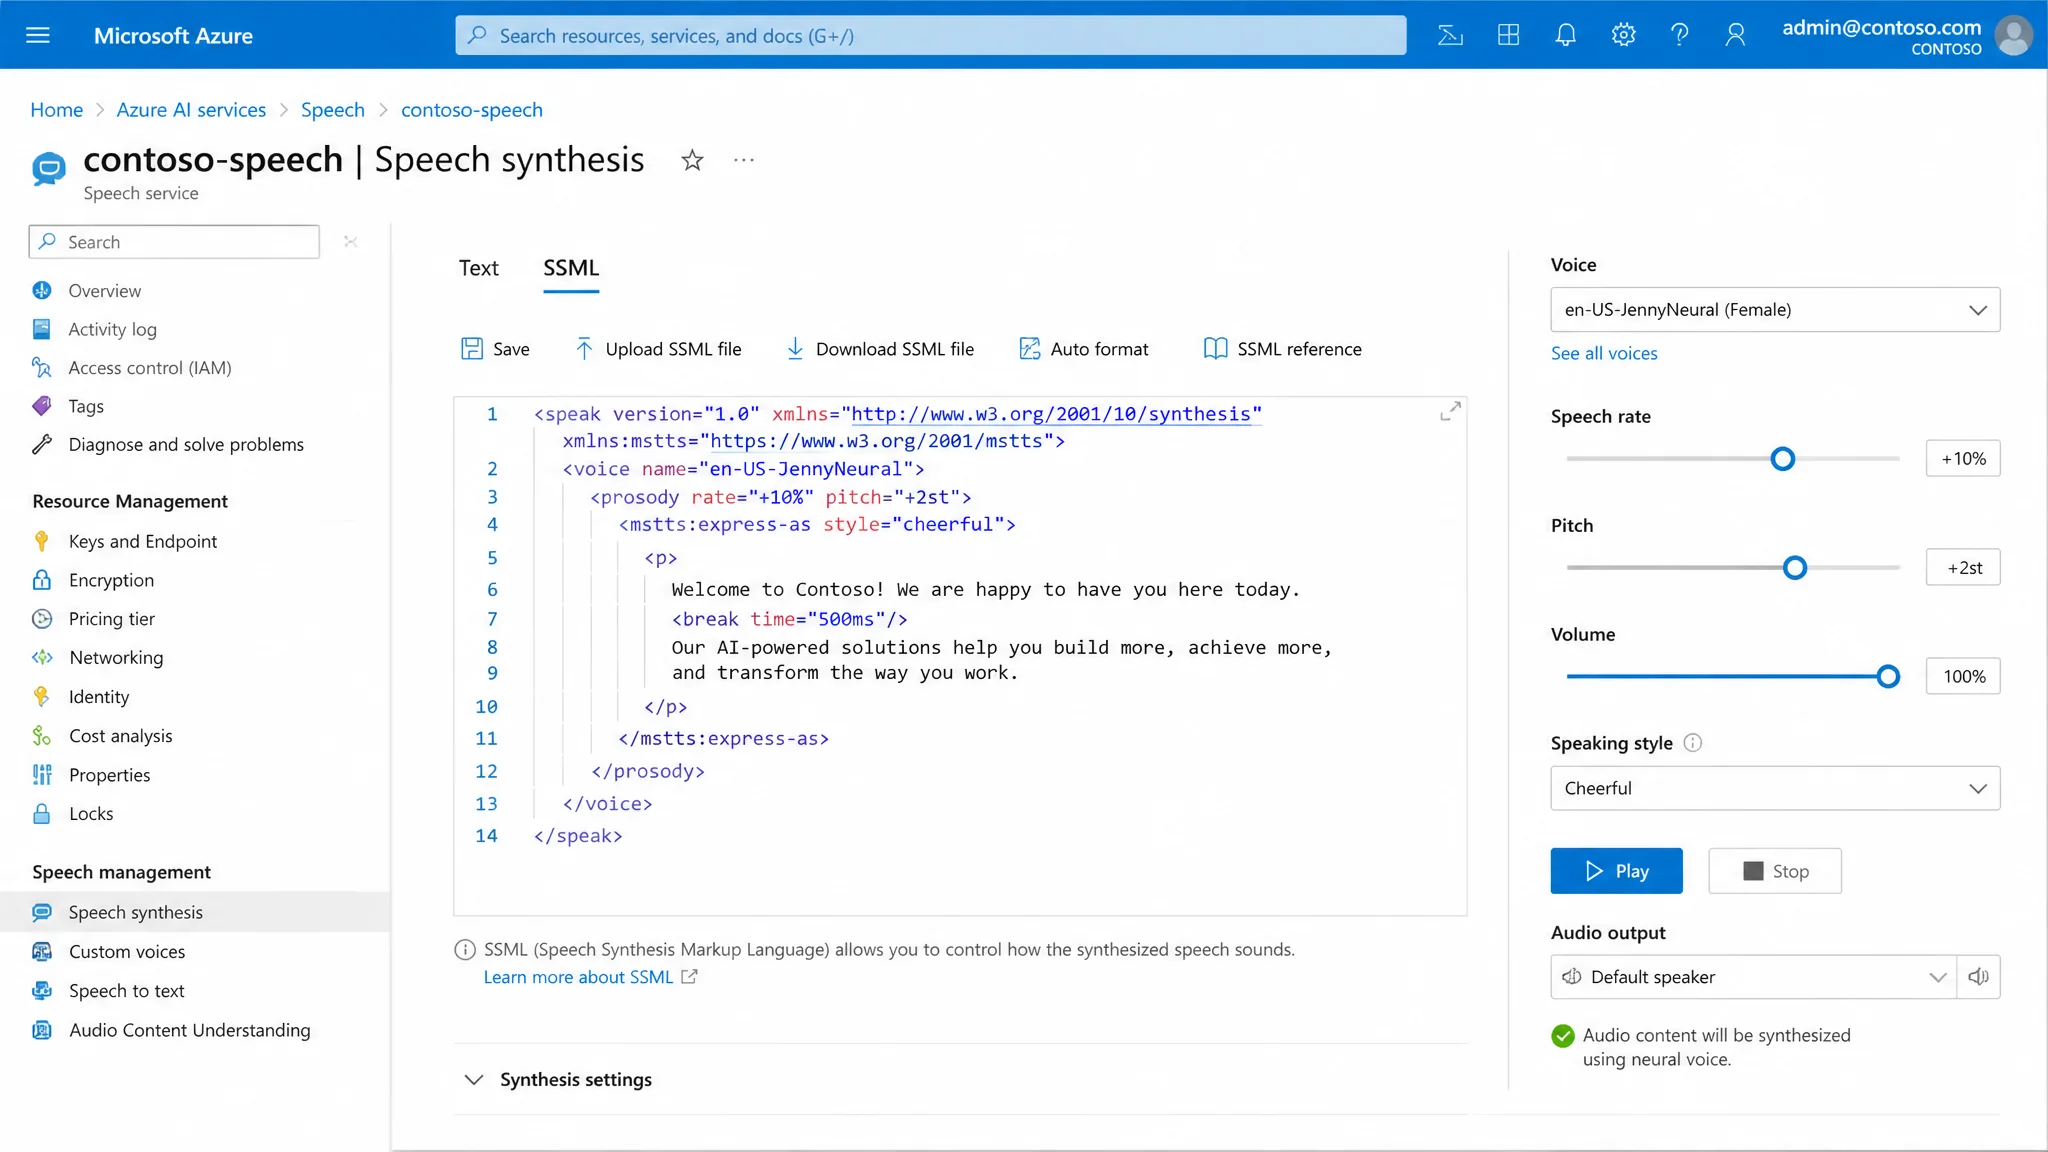This screenshot has width=2048, height=1152.
Task: Open the Directories and subscriptions icon
Action: click(1508, 36)
